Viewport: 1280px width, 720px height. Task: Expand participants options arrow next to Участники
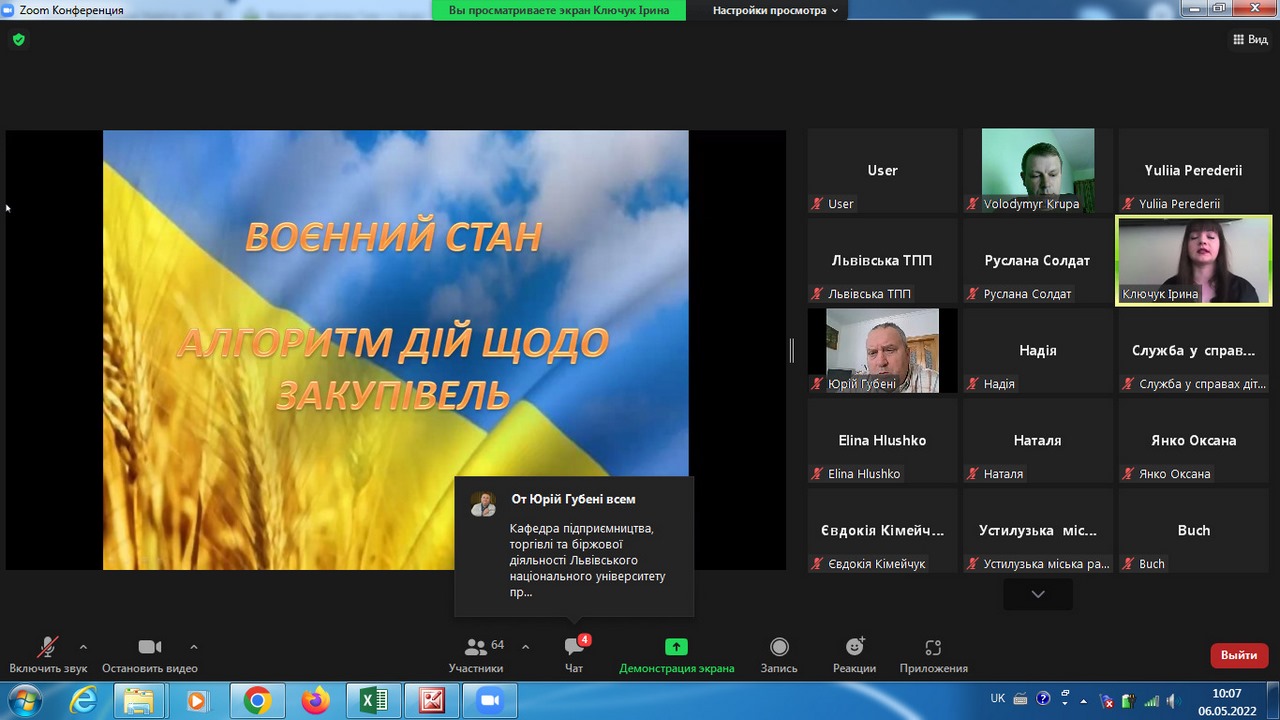(x=526, y=647)
